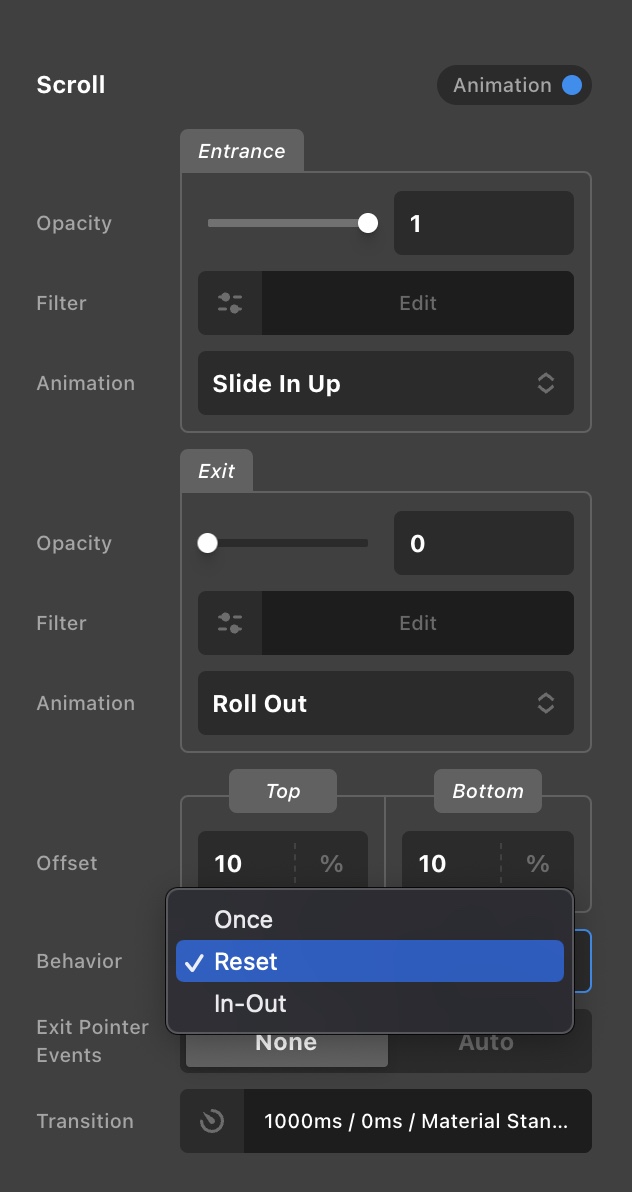Click the Transition timer icon
The height and width of the screenshot is (1192, 632).
[x=212, y=1121]
